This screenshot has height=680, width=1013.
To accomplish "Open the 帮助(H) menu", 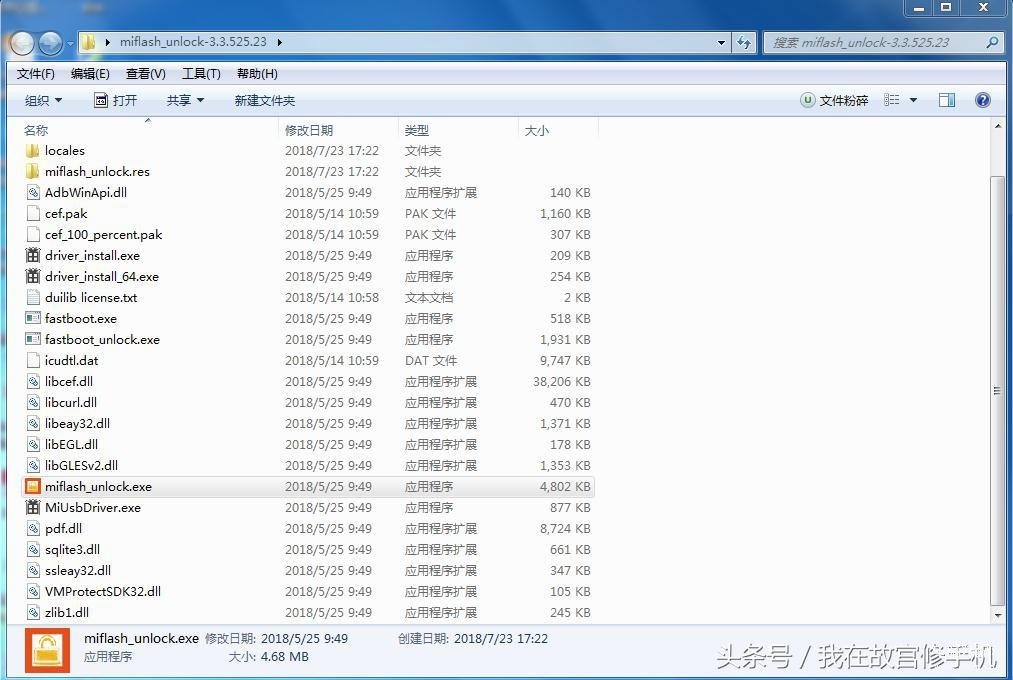I will pos(257,74).
